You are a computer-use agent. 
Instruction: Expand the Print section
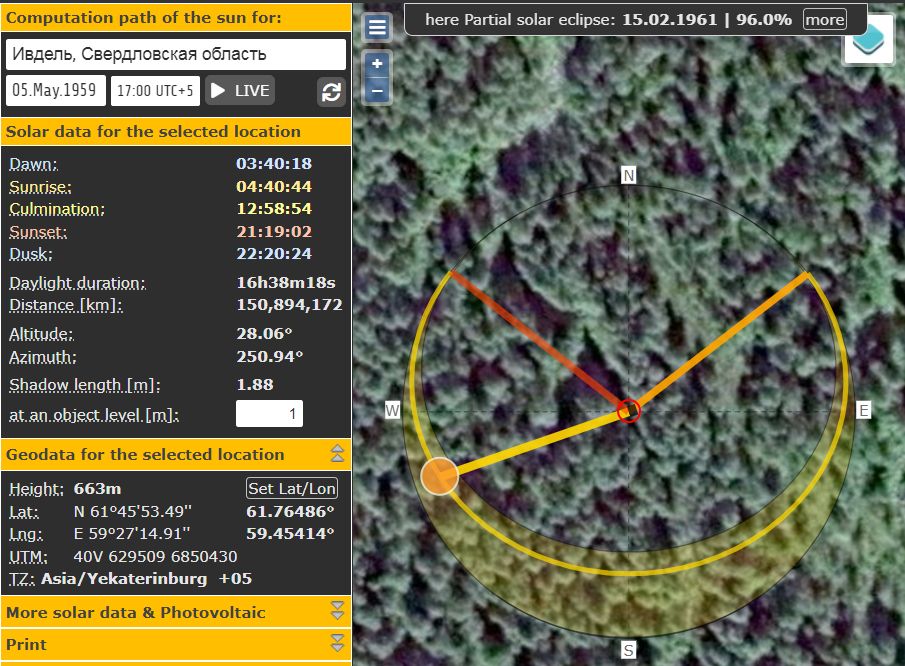[x=337, y=643]
